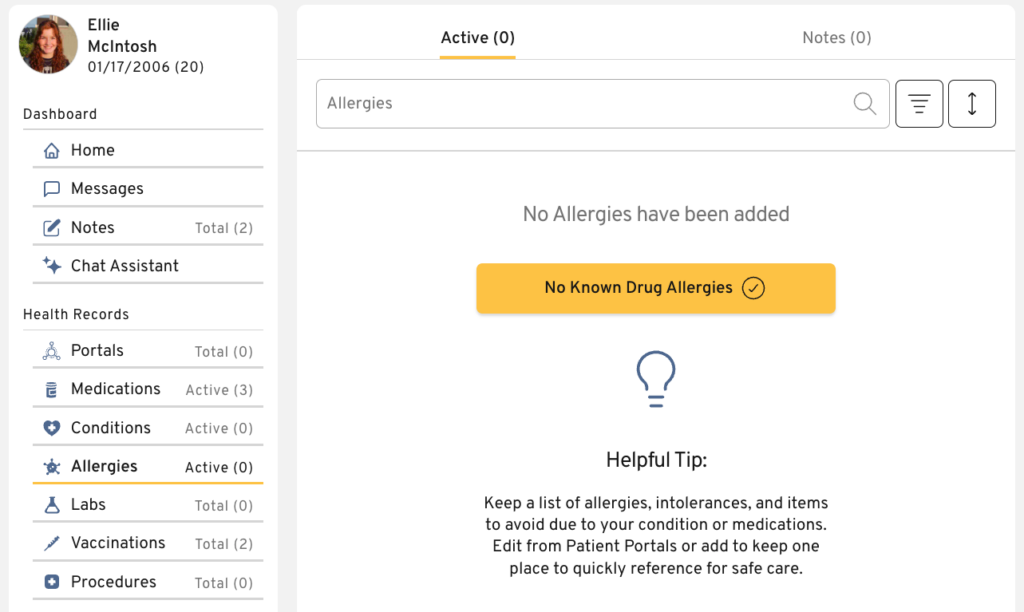Open the allergies filter options
This screenshot has height=612, width=1024.
(x=919, y=104)
